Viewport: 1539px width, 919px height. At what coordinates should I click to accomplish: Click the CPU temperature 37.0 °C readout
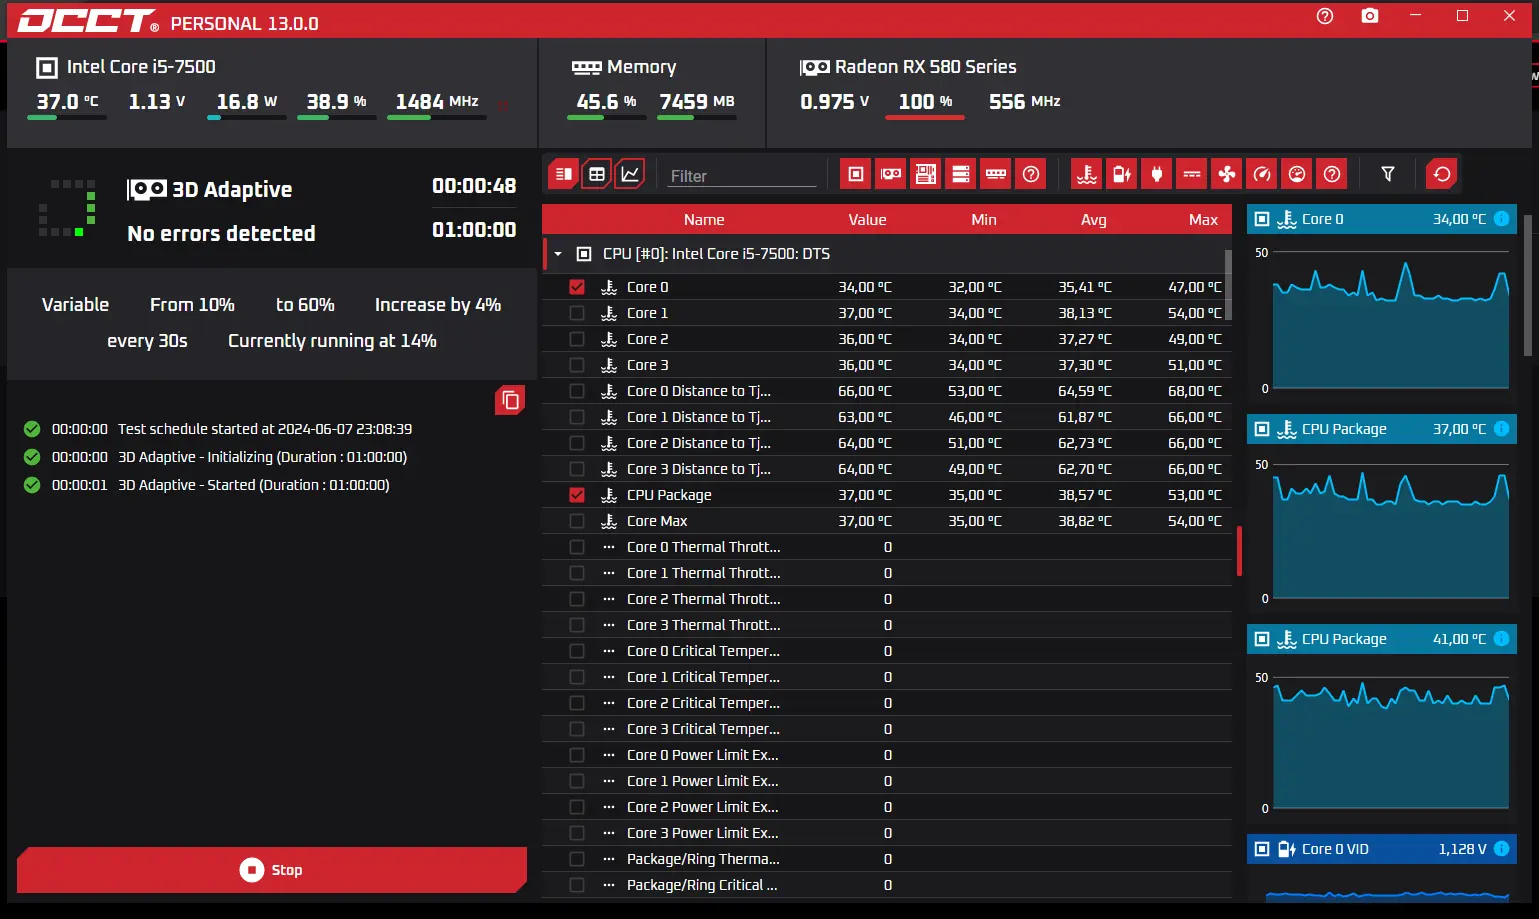point(68,102)
